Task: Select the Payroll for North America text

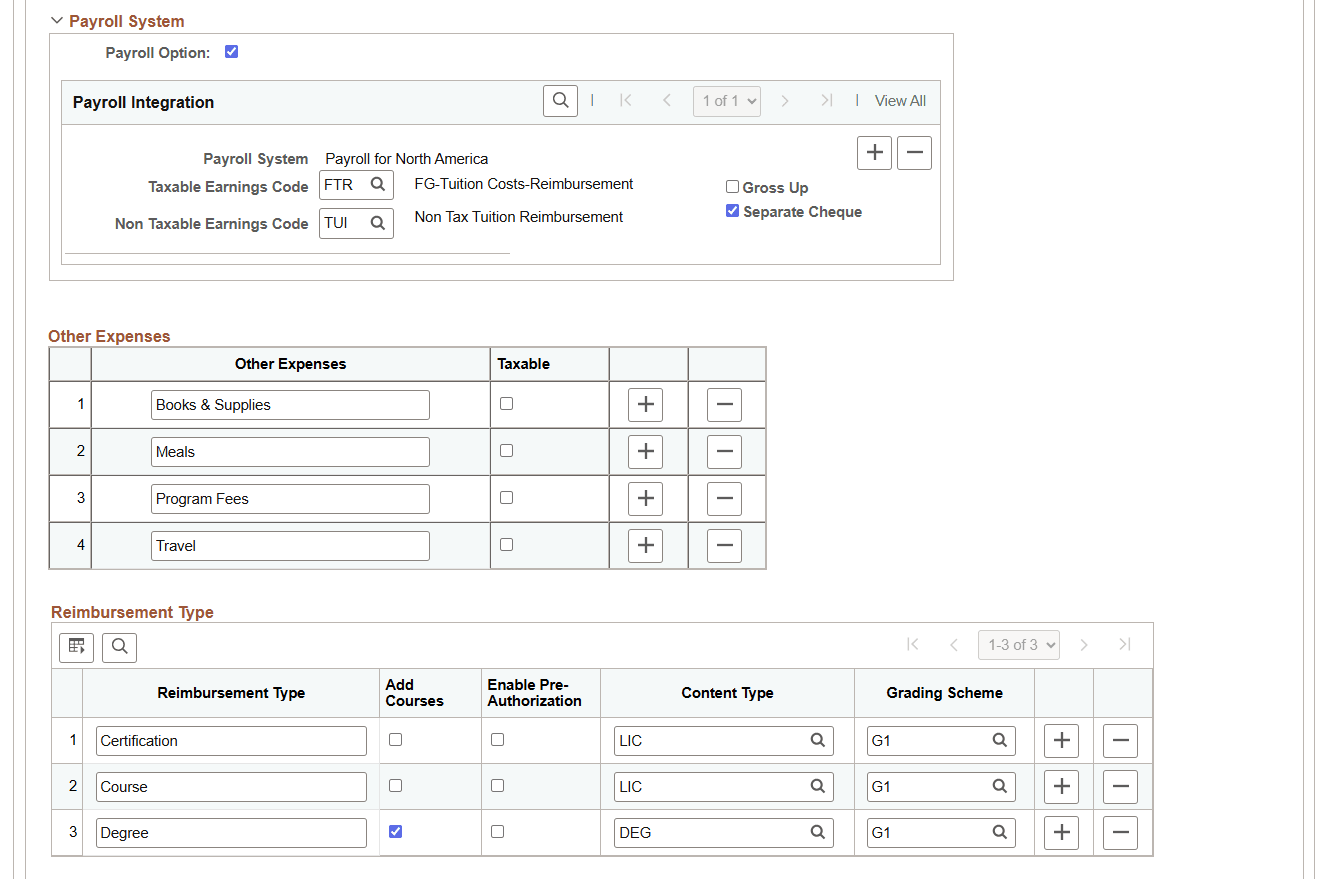Action: click(x=407, y=159)
